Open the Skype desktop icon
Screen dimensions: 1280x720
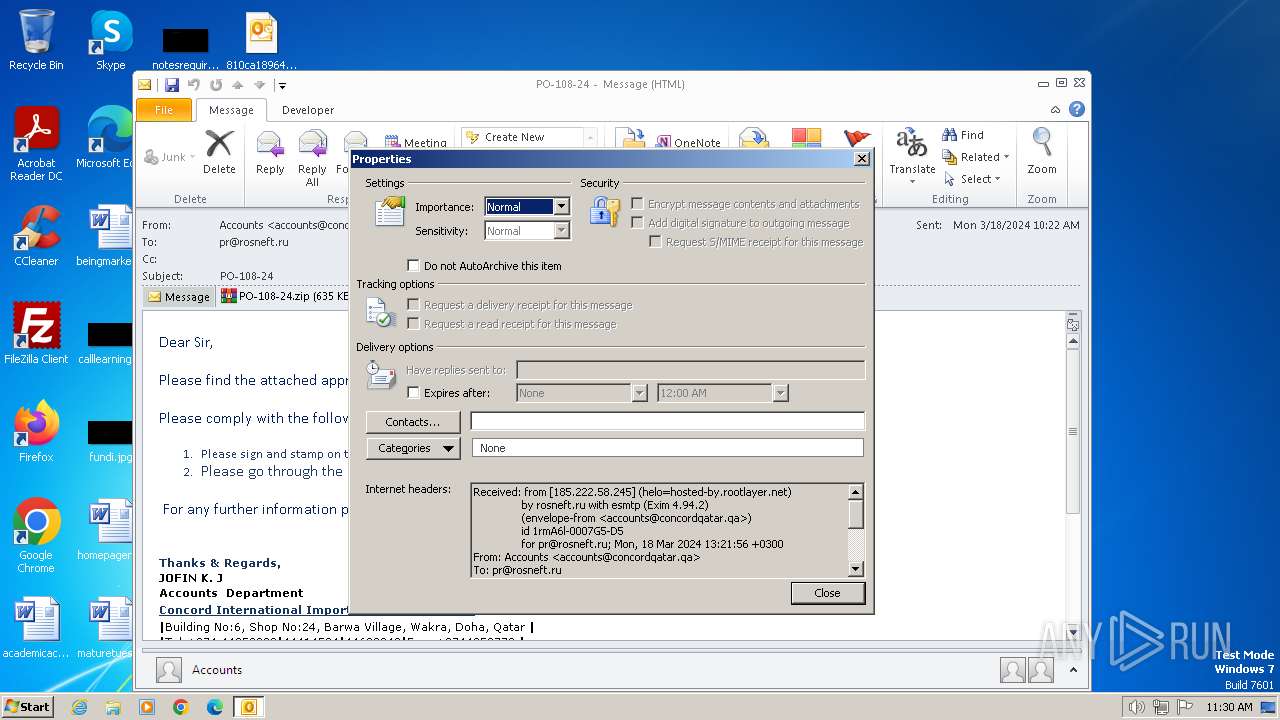click(x=110, y=40)
